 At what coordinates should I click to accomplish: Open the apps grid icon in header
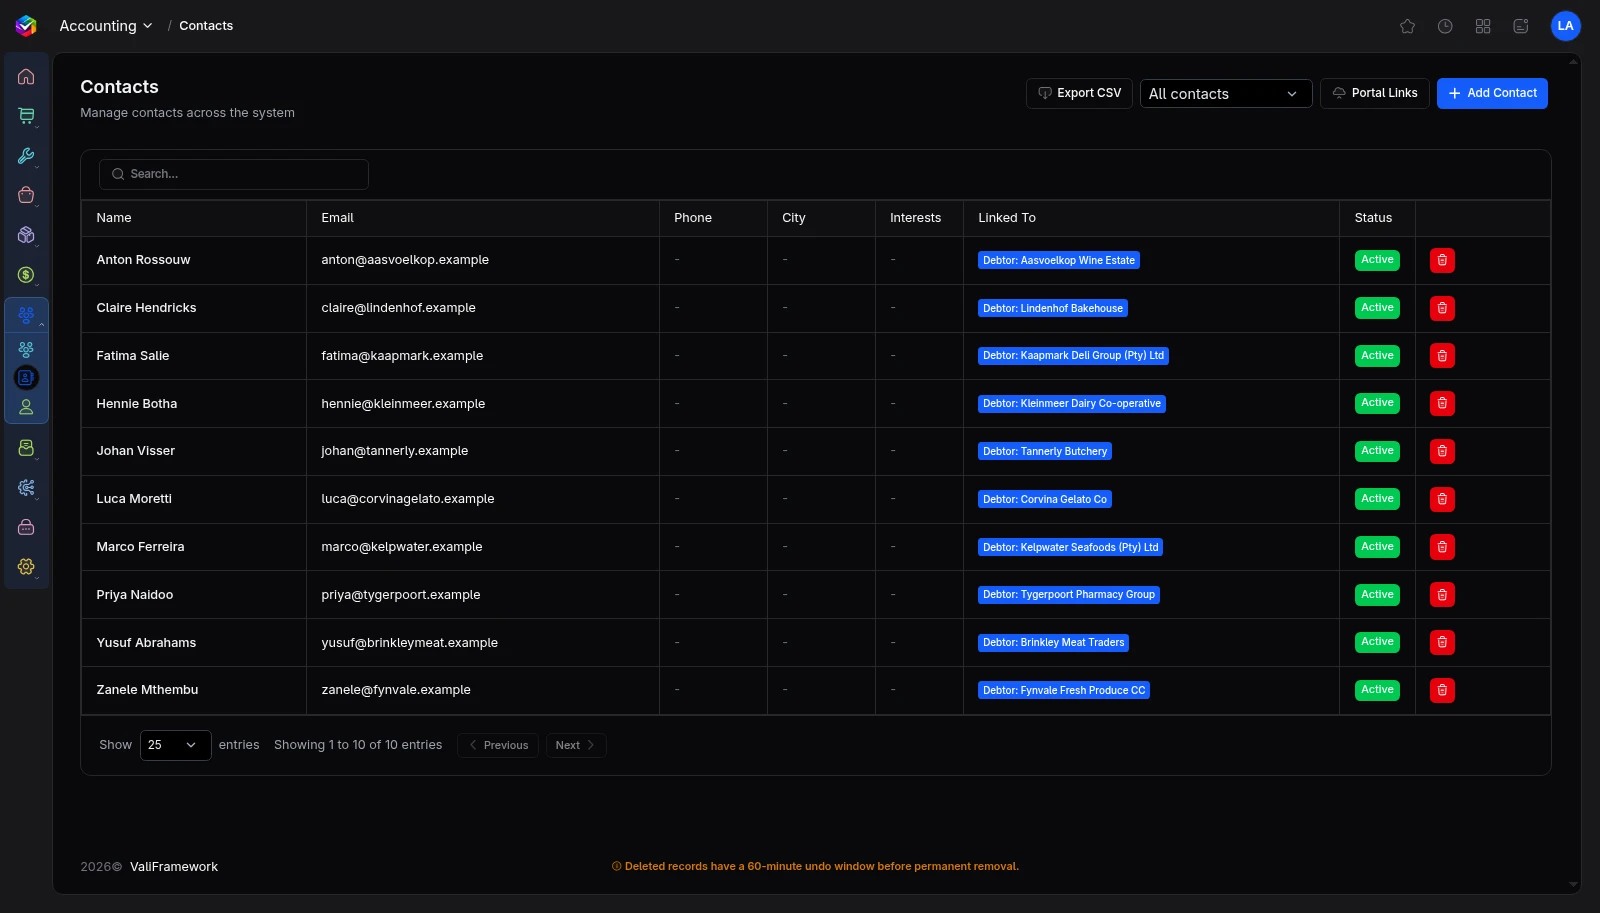point(1483,26)
